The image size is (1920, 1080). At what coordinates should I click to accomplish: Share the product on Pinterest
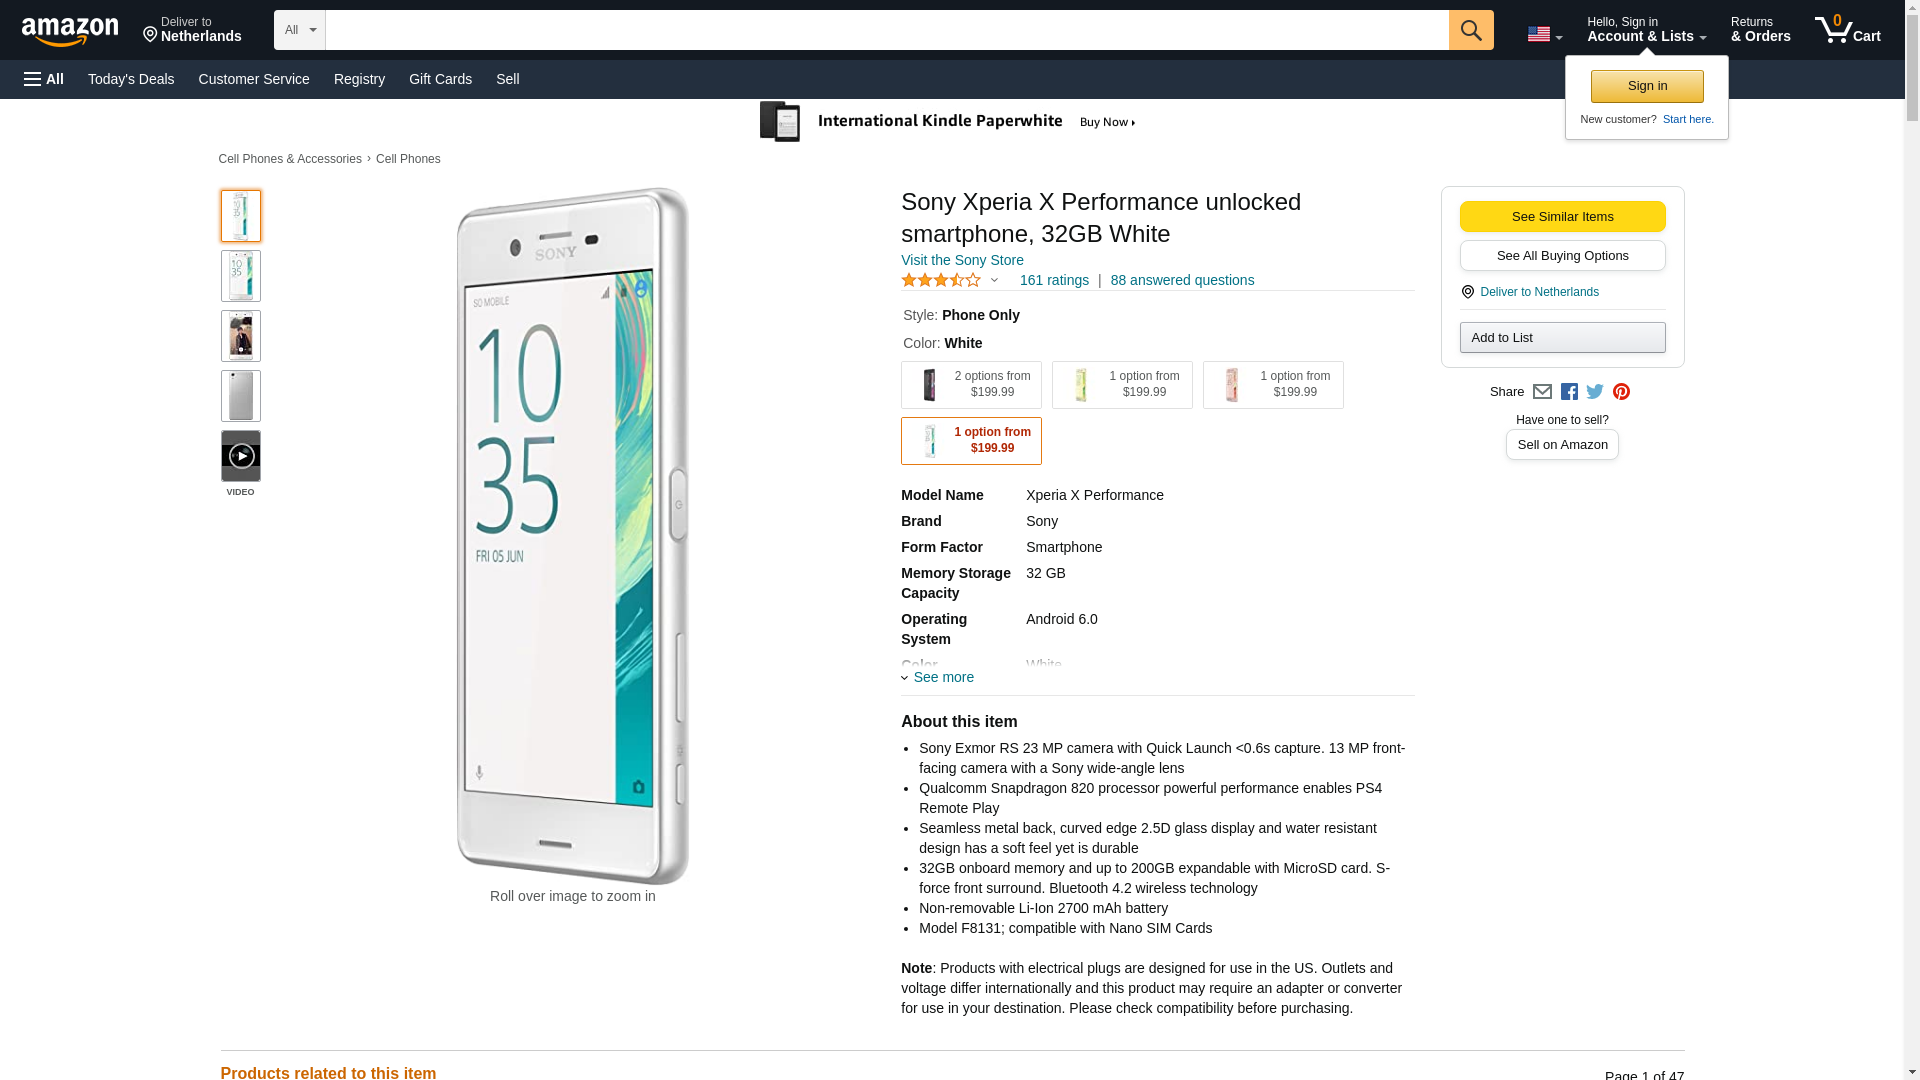(x=1621, y=392)
